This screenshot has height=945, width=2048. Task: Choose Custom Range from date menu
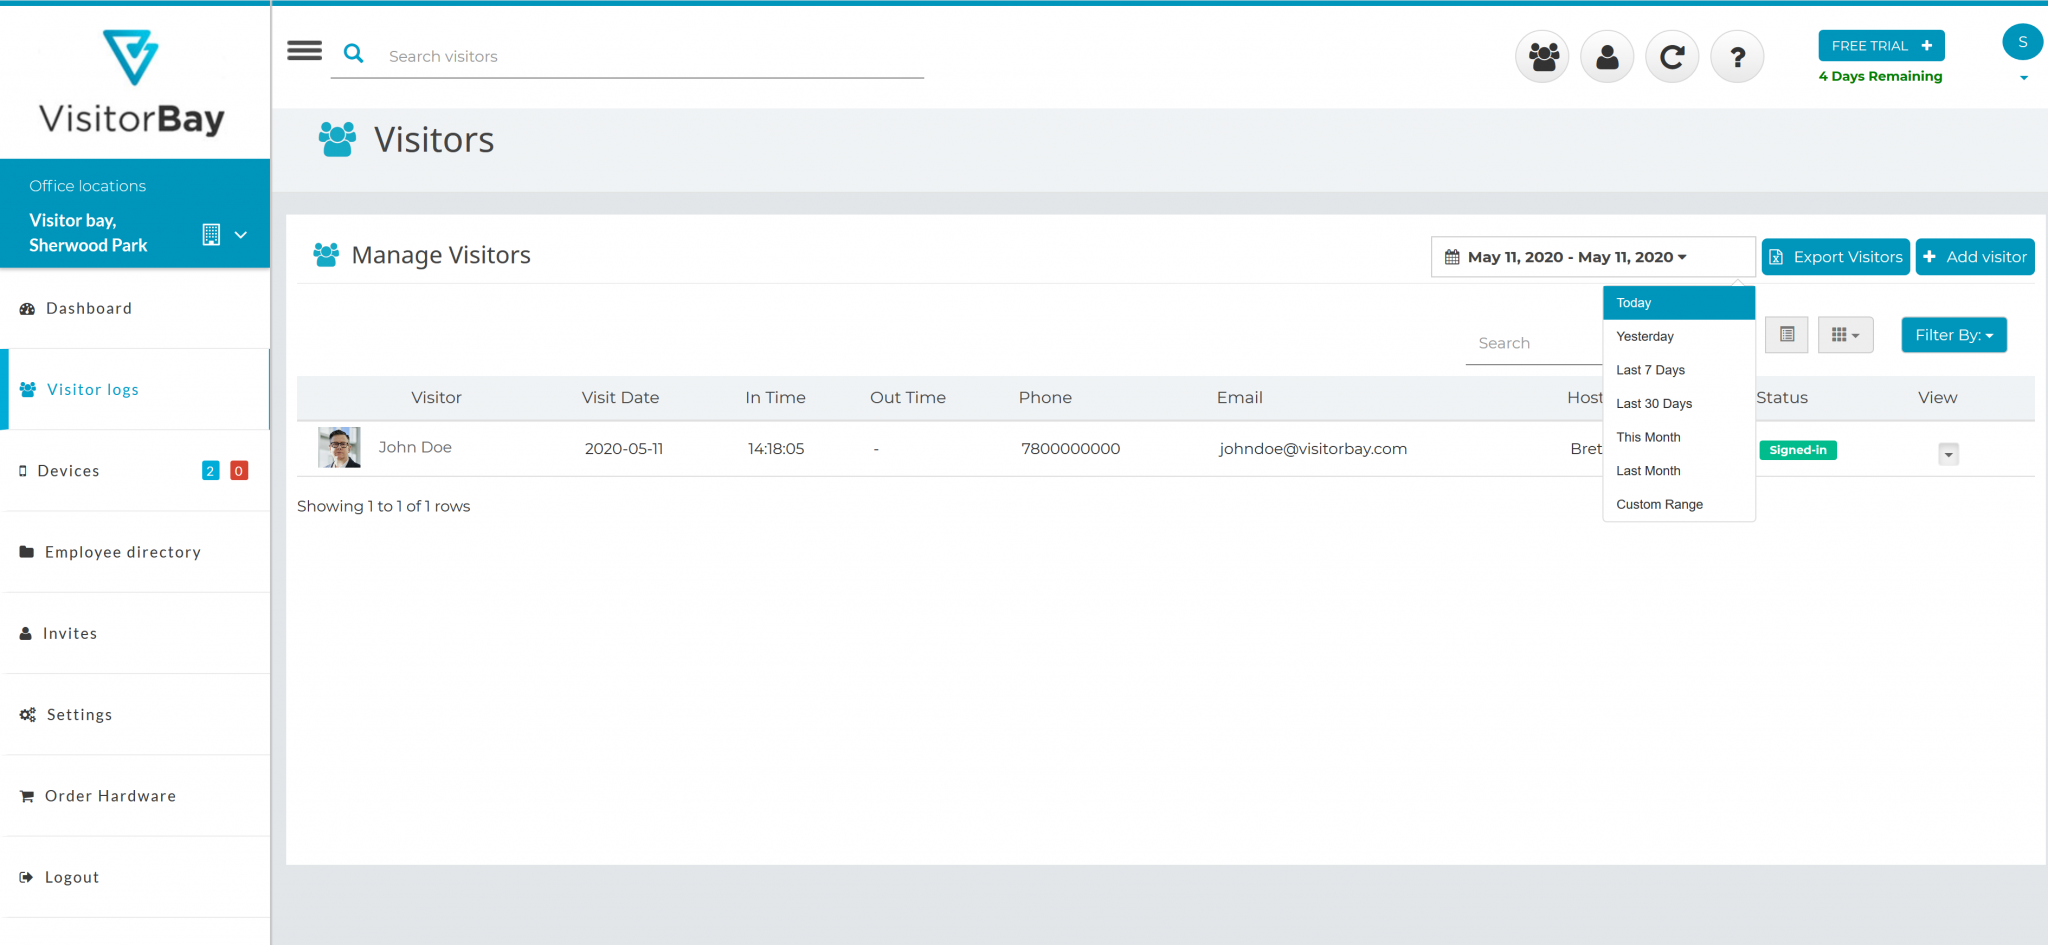pos(1659,505)
